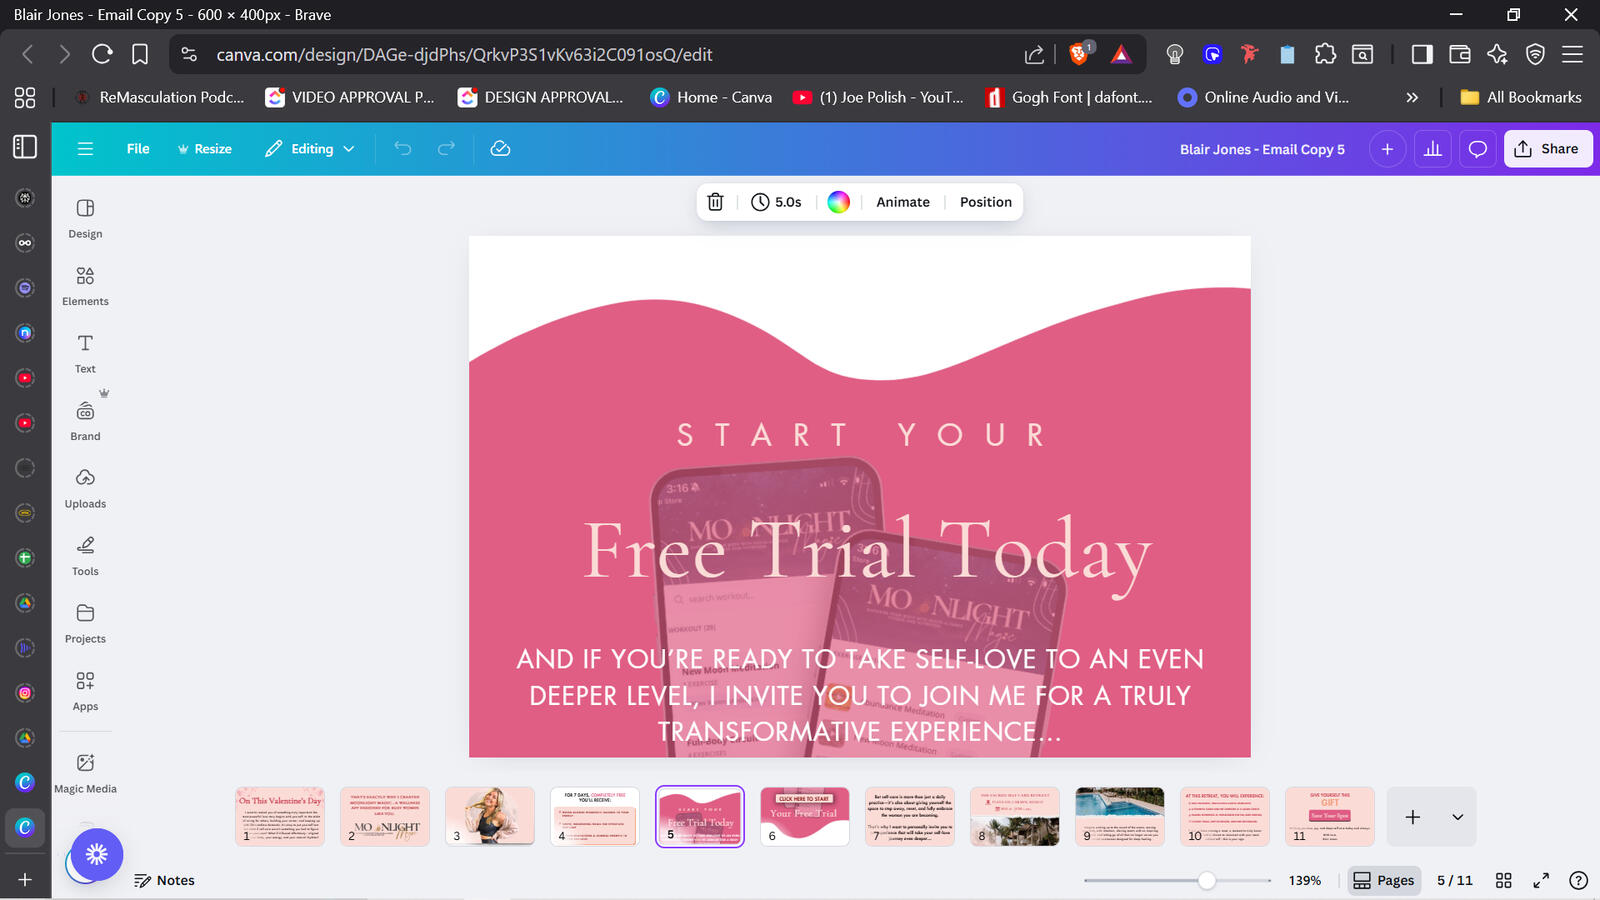Click the 5 / 11 page counter
This screenshot has width=1600, height=900.
1454,880
